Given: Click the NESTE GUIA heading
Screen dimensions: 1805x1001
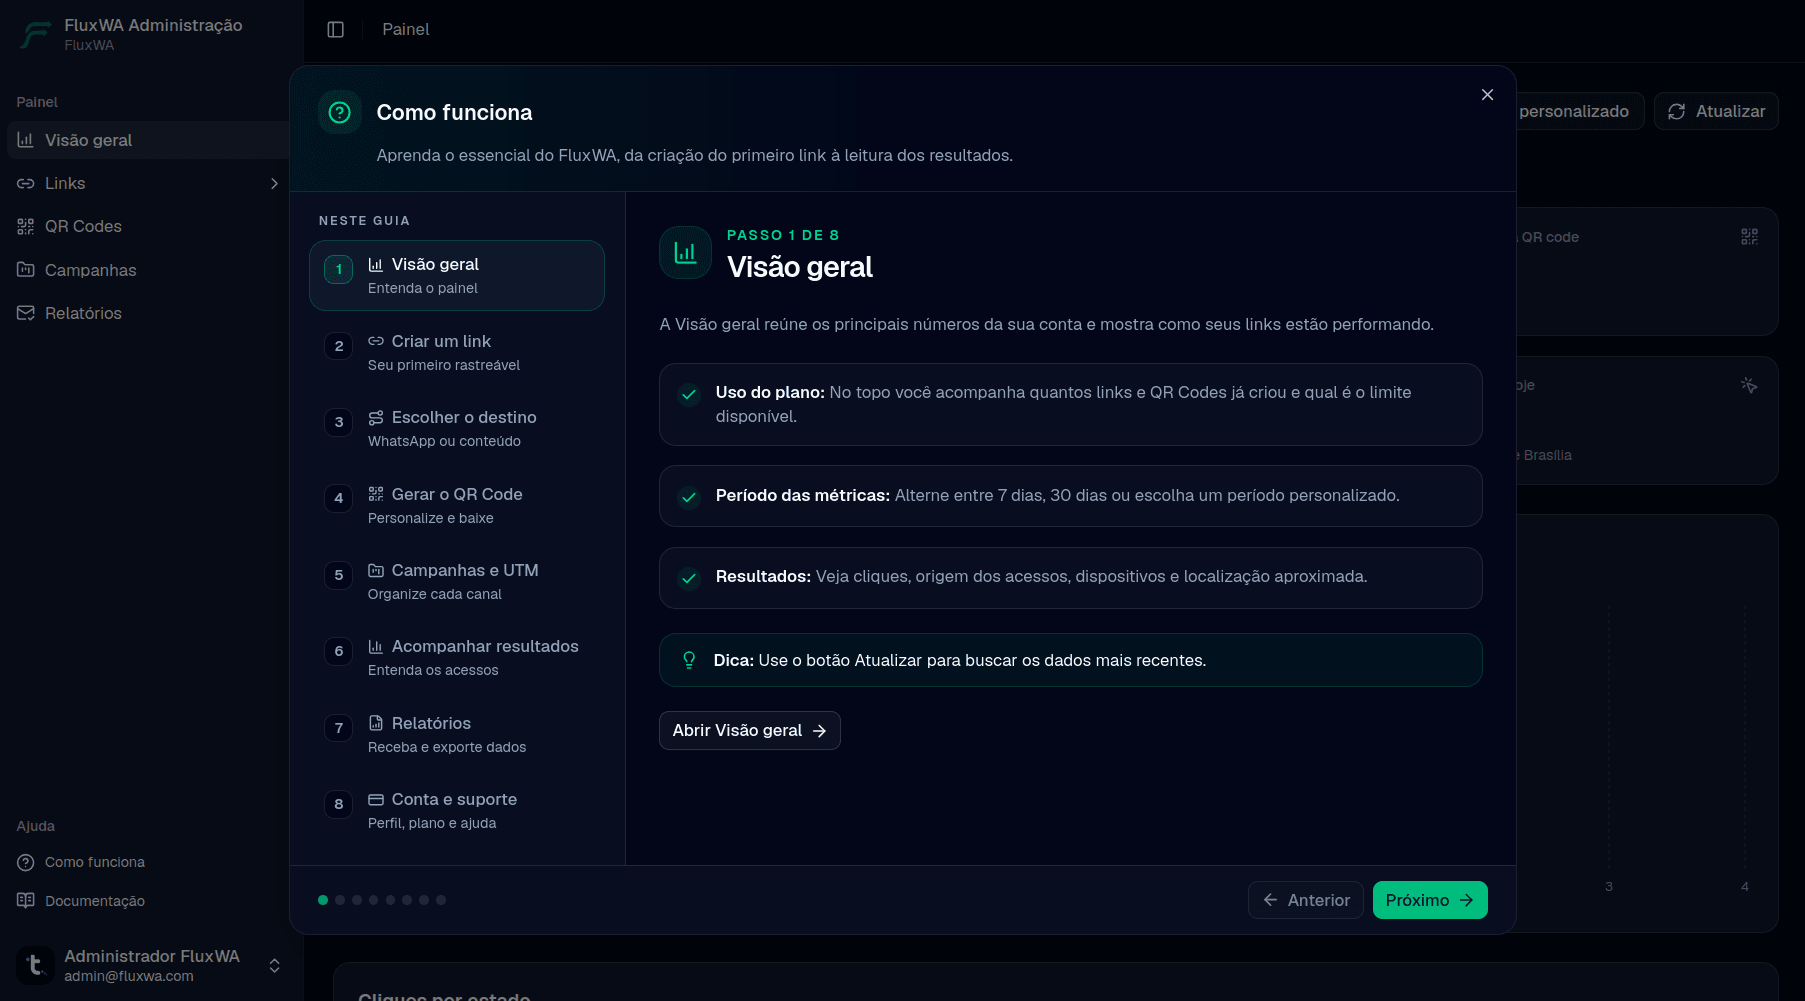Looking at the screenshot, I should [x=364, y=221].
